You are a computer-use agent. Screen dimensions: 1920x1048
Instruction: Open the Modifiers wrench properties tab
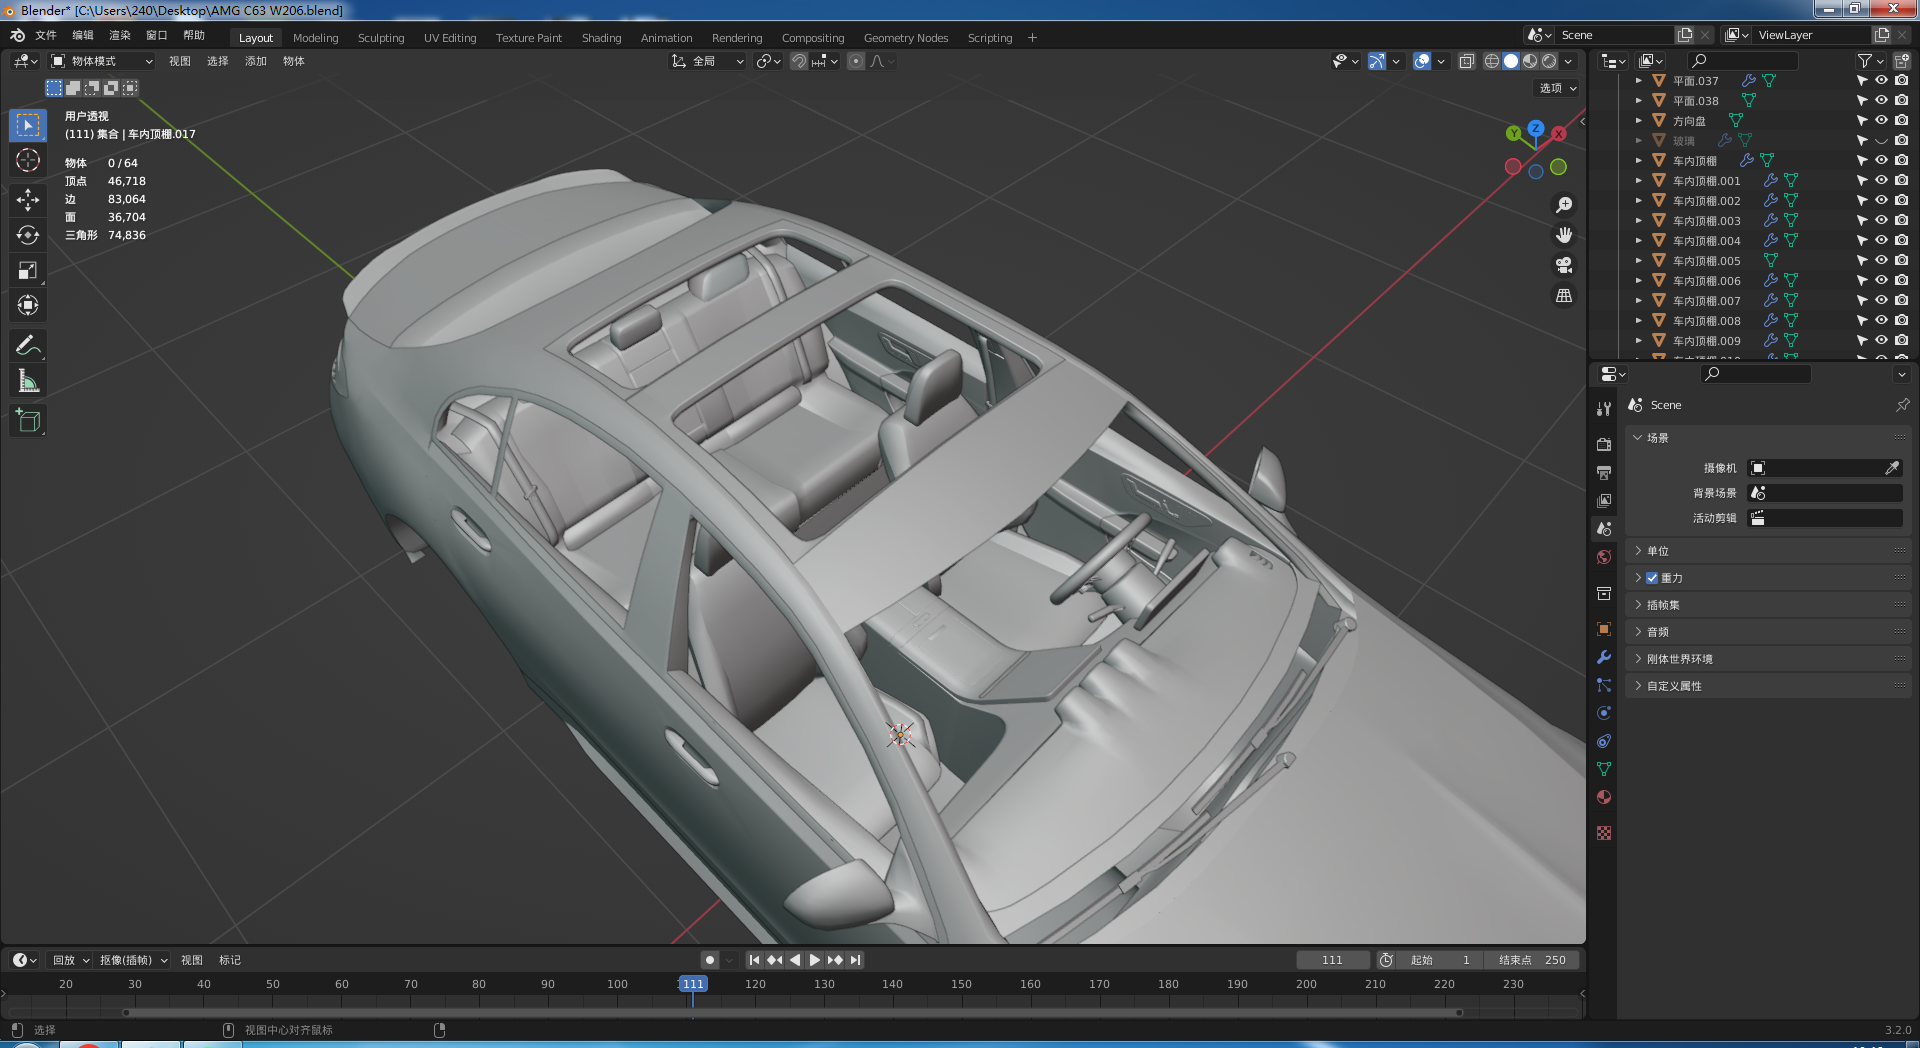click(1604, 657)
